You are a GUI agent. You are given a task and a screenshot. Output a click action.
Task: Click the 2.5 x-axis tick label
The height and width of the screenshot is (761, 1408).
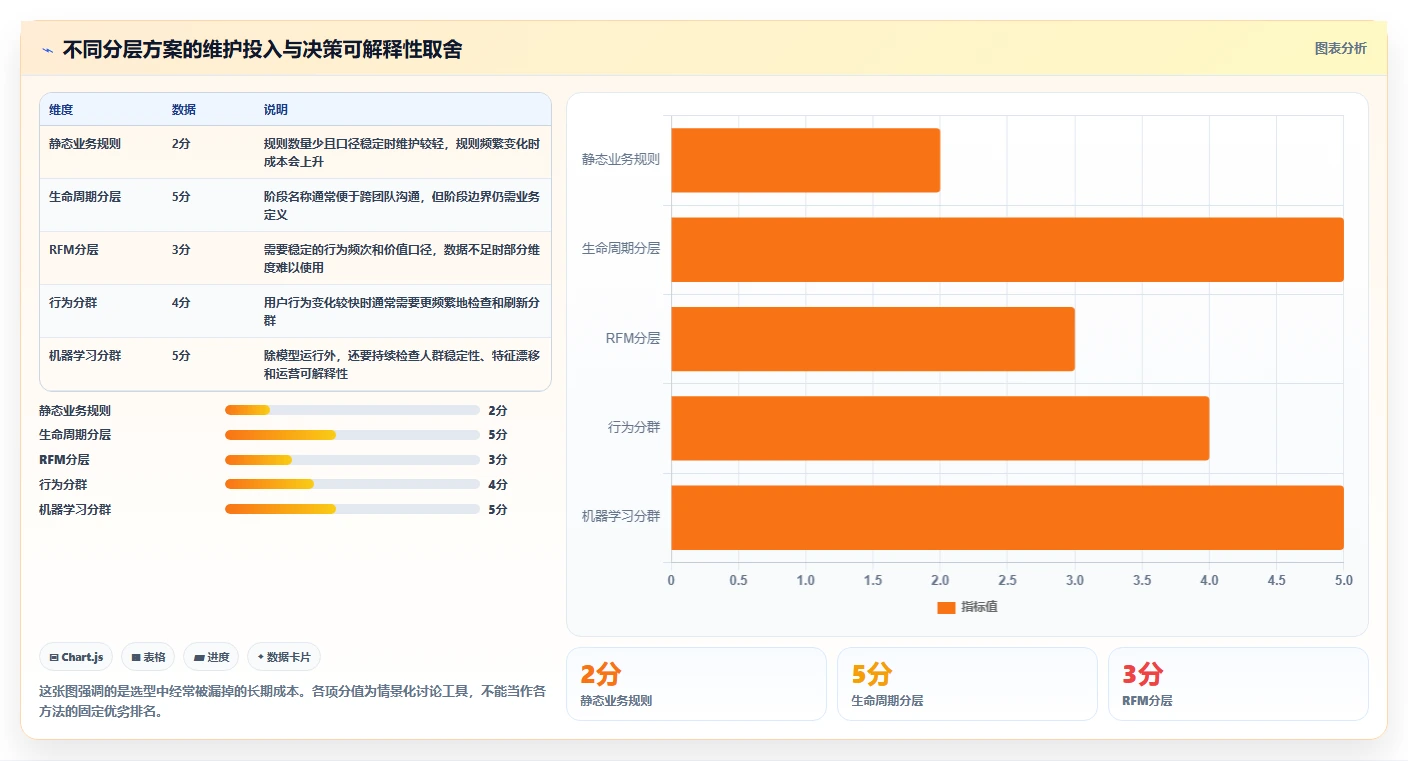(x=1007, y=581)
